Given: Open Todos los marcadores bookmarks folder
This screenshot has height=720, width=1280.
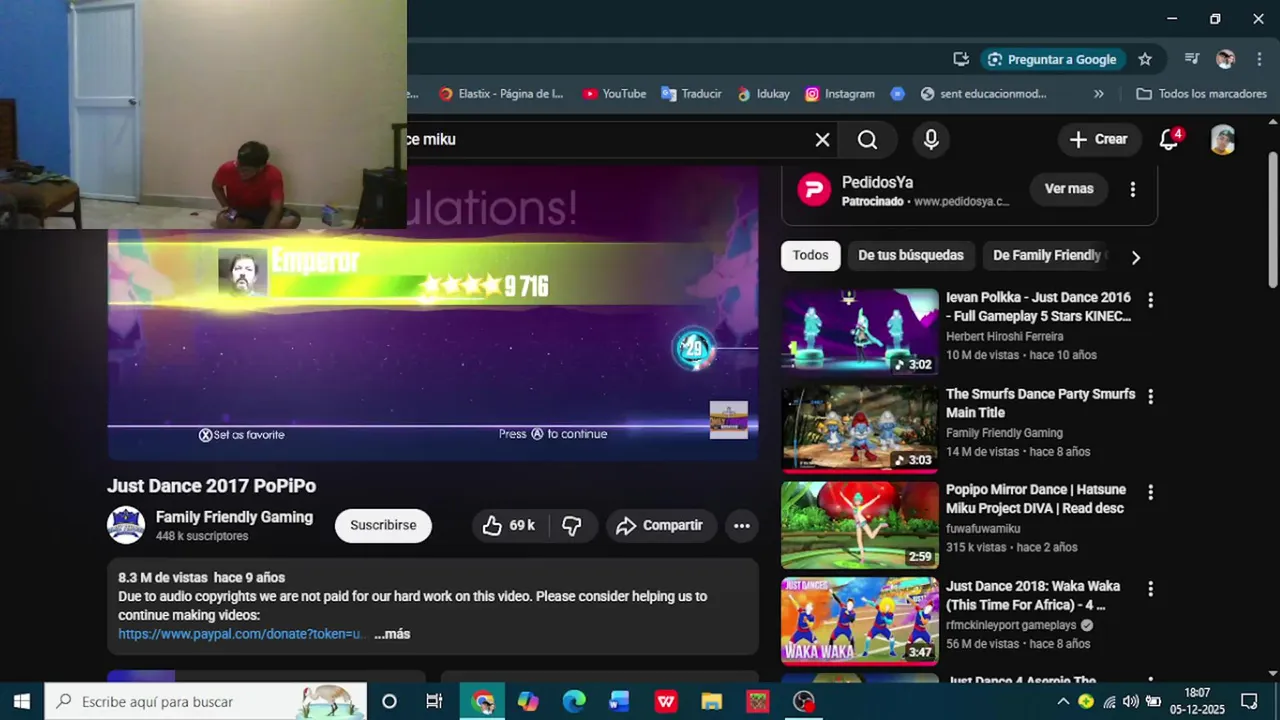Looking at the screenshot, I should point(1202,94).
